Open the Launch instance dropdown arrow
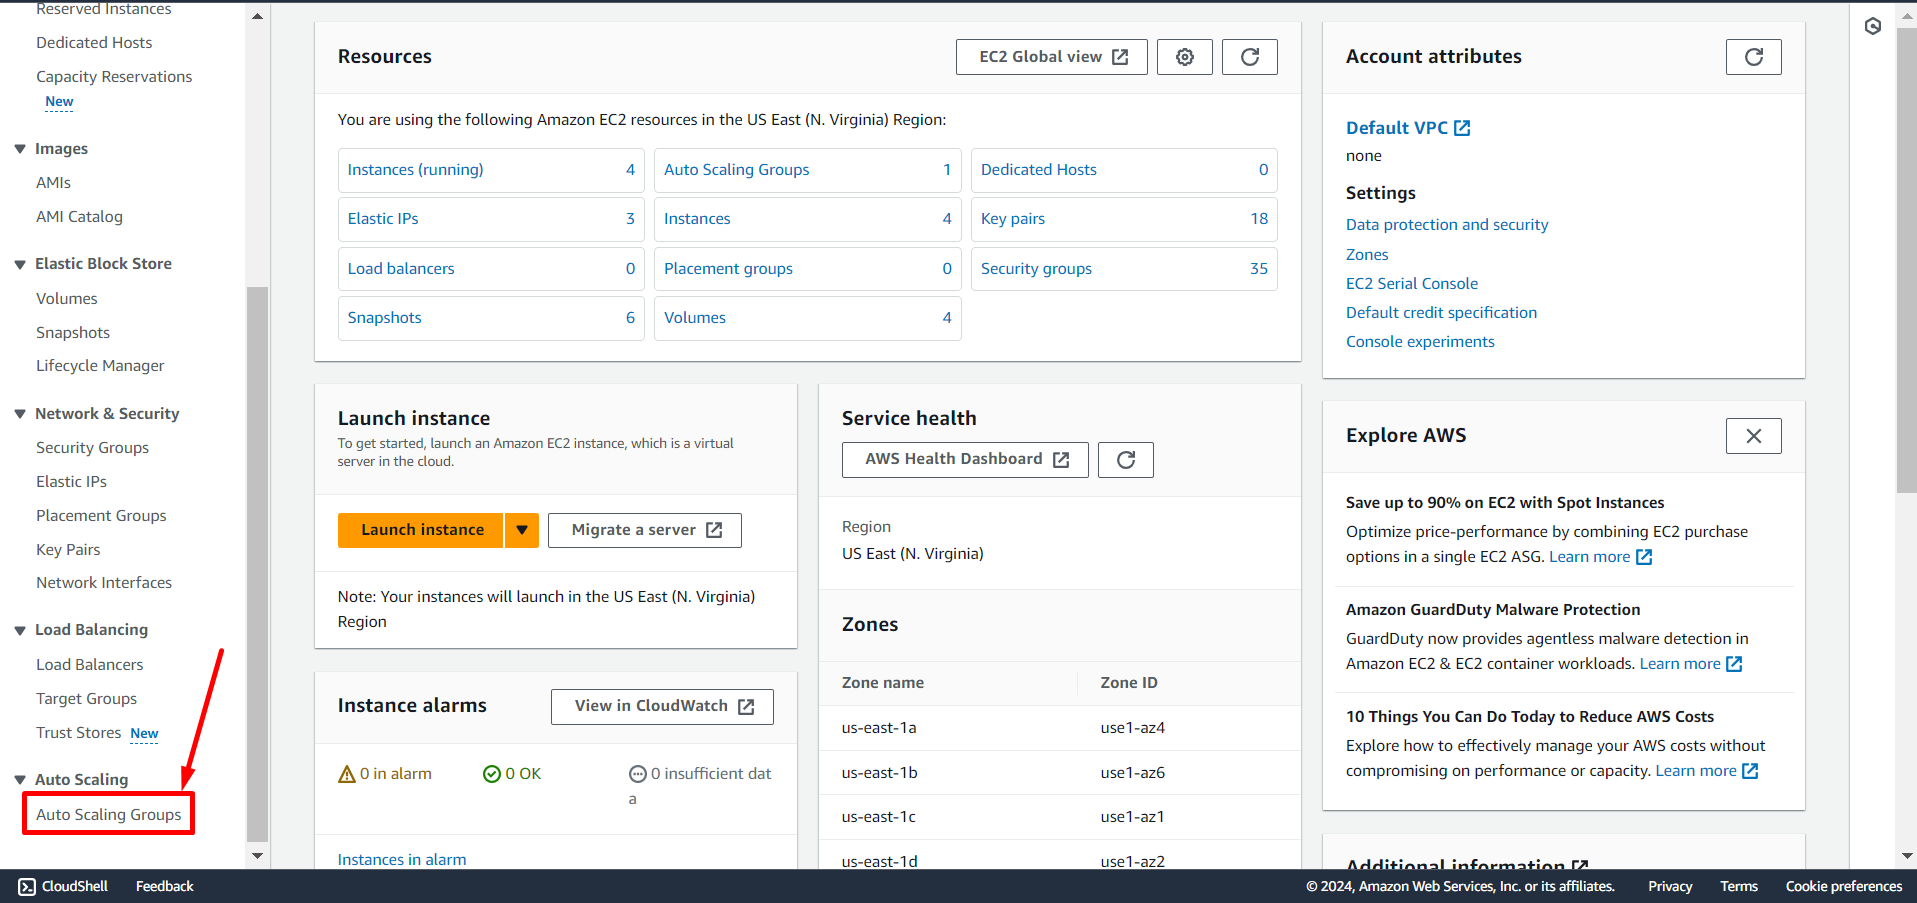This screenshot has width=1917, height=903. [522, 530]
